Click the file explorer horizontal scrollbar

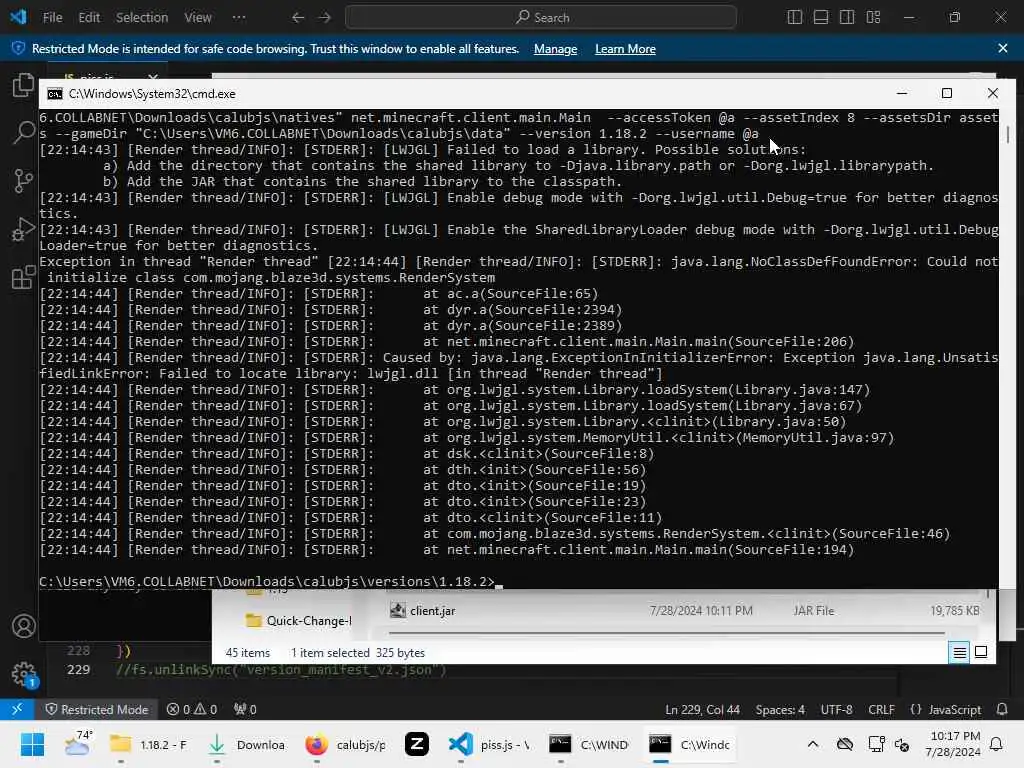pyautogui.click(x=666, y=633)
